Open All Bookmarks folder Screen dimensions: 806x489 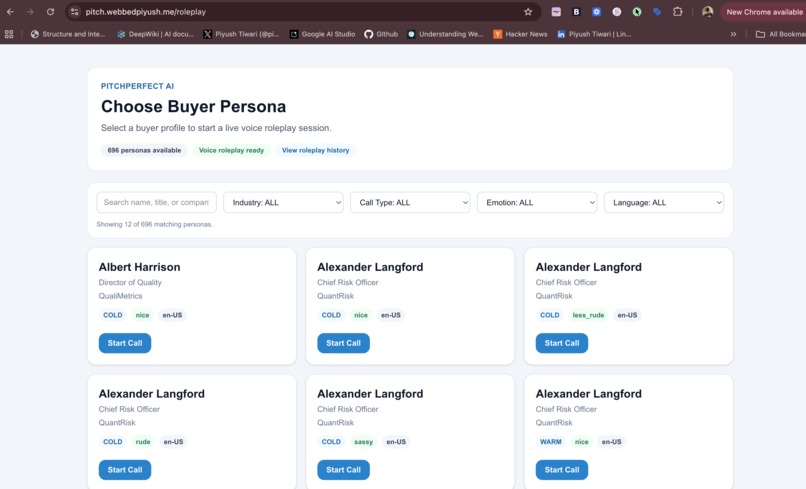coord(780,34)
